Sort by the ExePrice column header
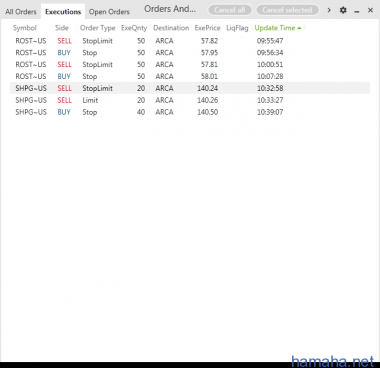The image size is (380, 368). pyautogui.click(x=207, y=28)
